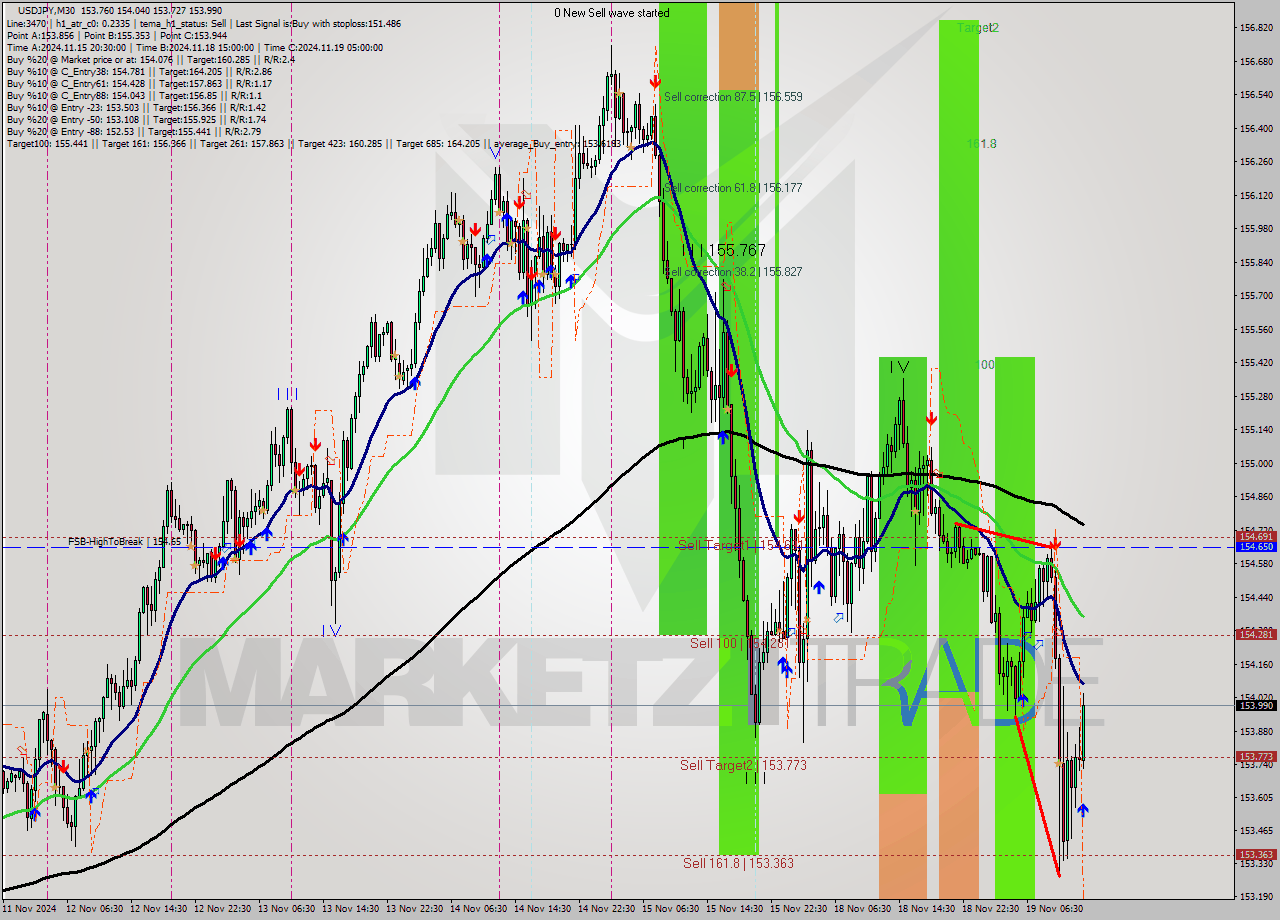Click the USDJPY,M30 symbol title text
The width and height of the screenshot is (1280, 920).
pyautogui.click(x=46, y=10)
